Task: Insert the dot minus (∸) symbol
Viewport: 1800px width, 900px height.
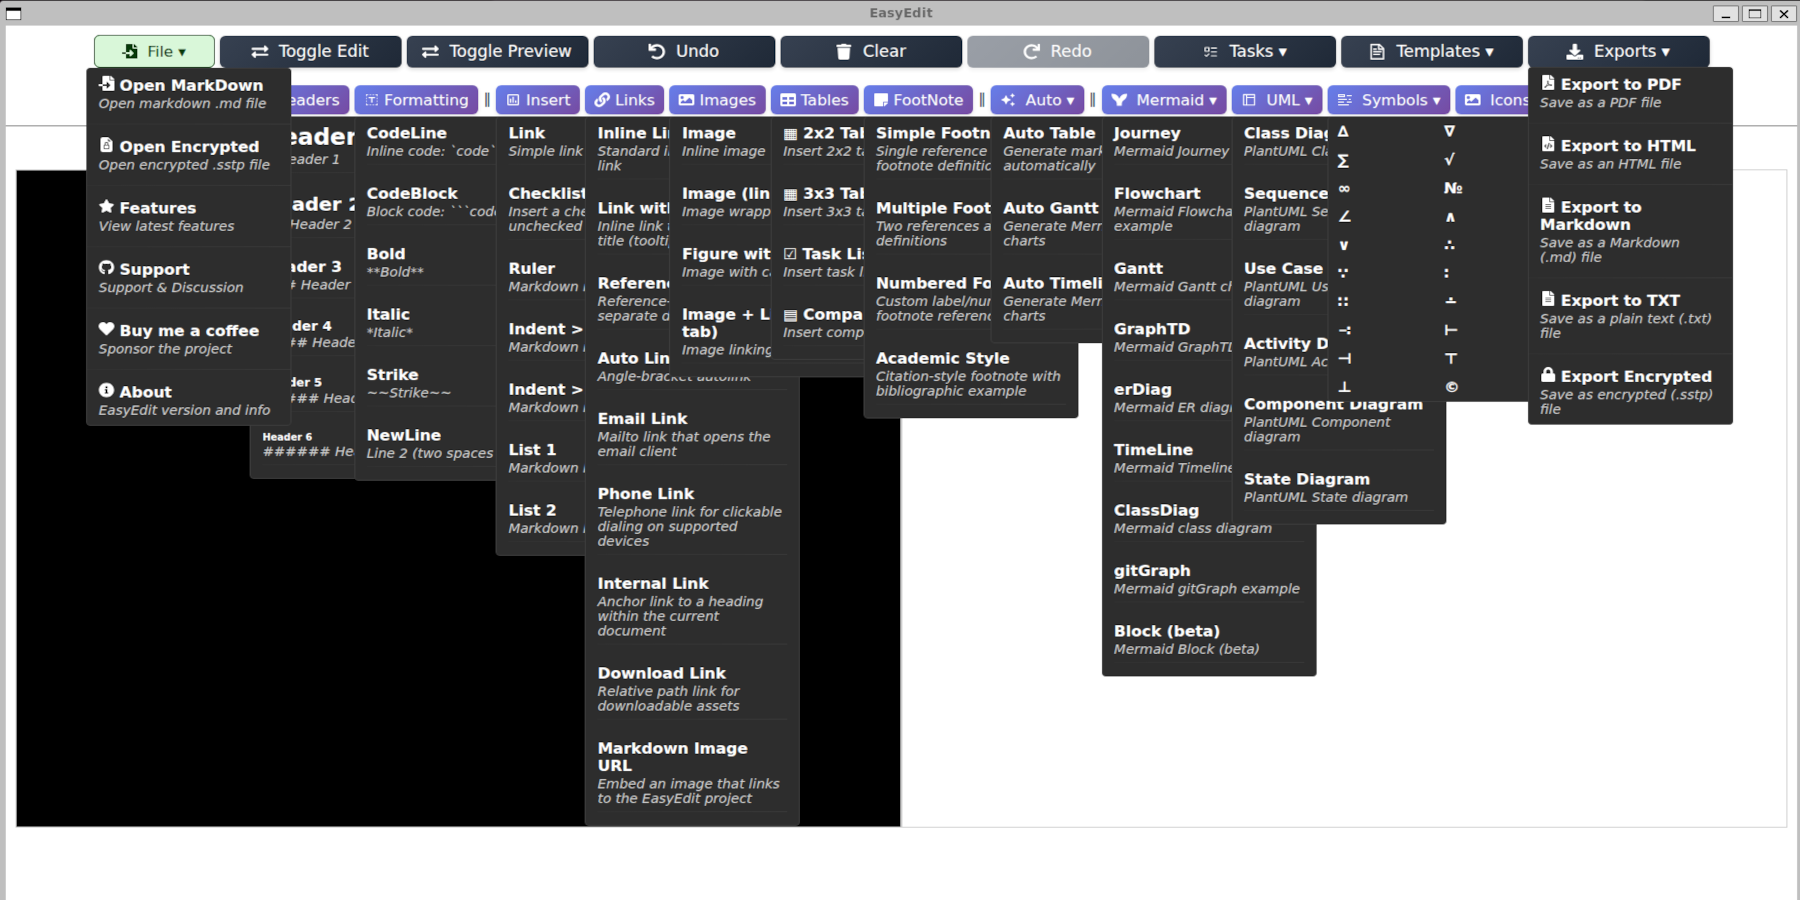Action: 1449,301
